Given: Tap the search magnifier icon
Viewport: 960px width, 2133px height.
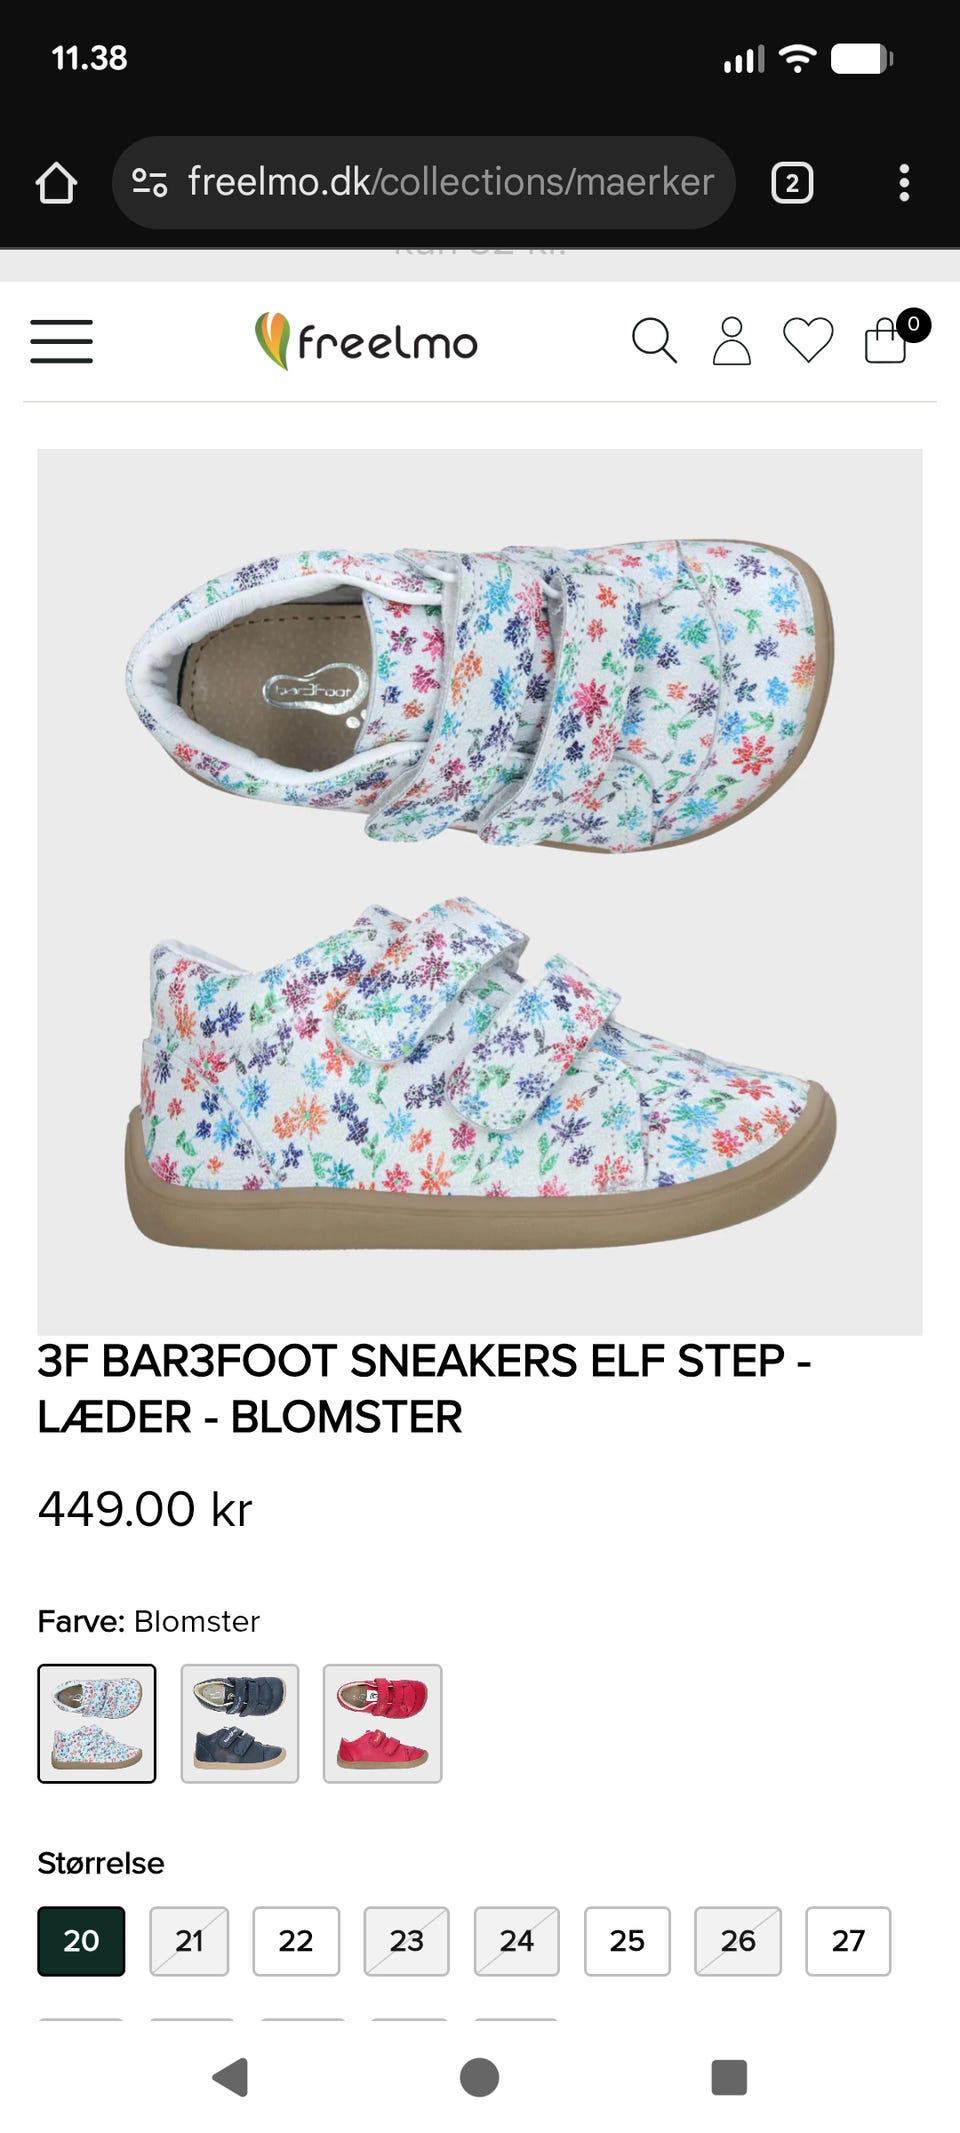Looking at the screenshot, I should (654, 340).
